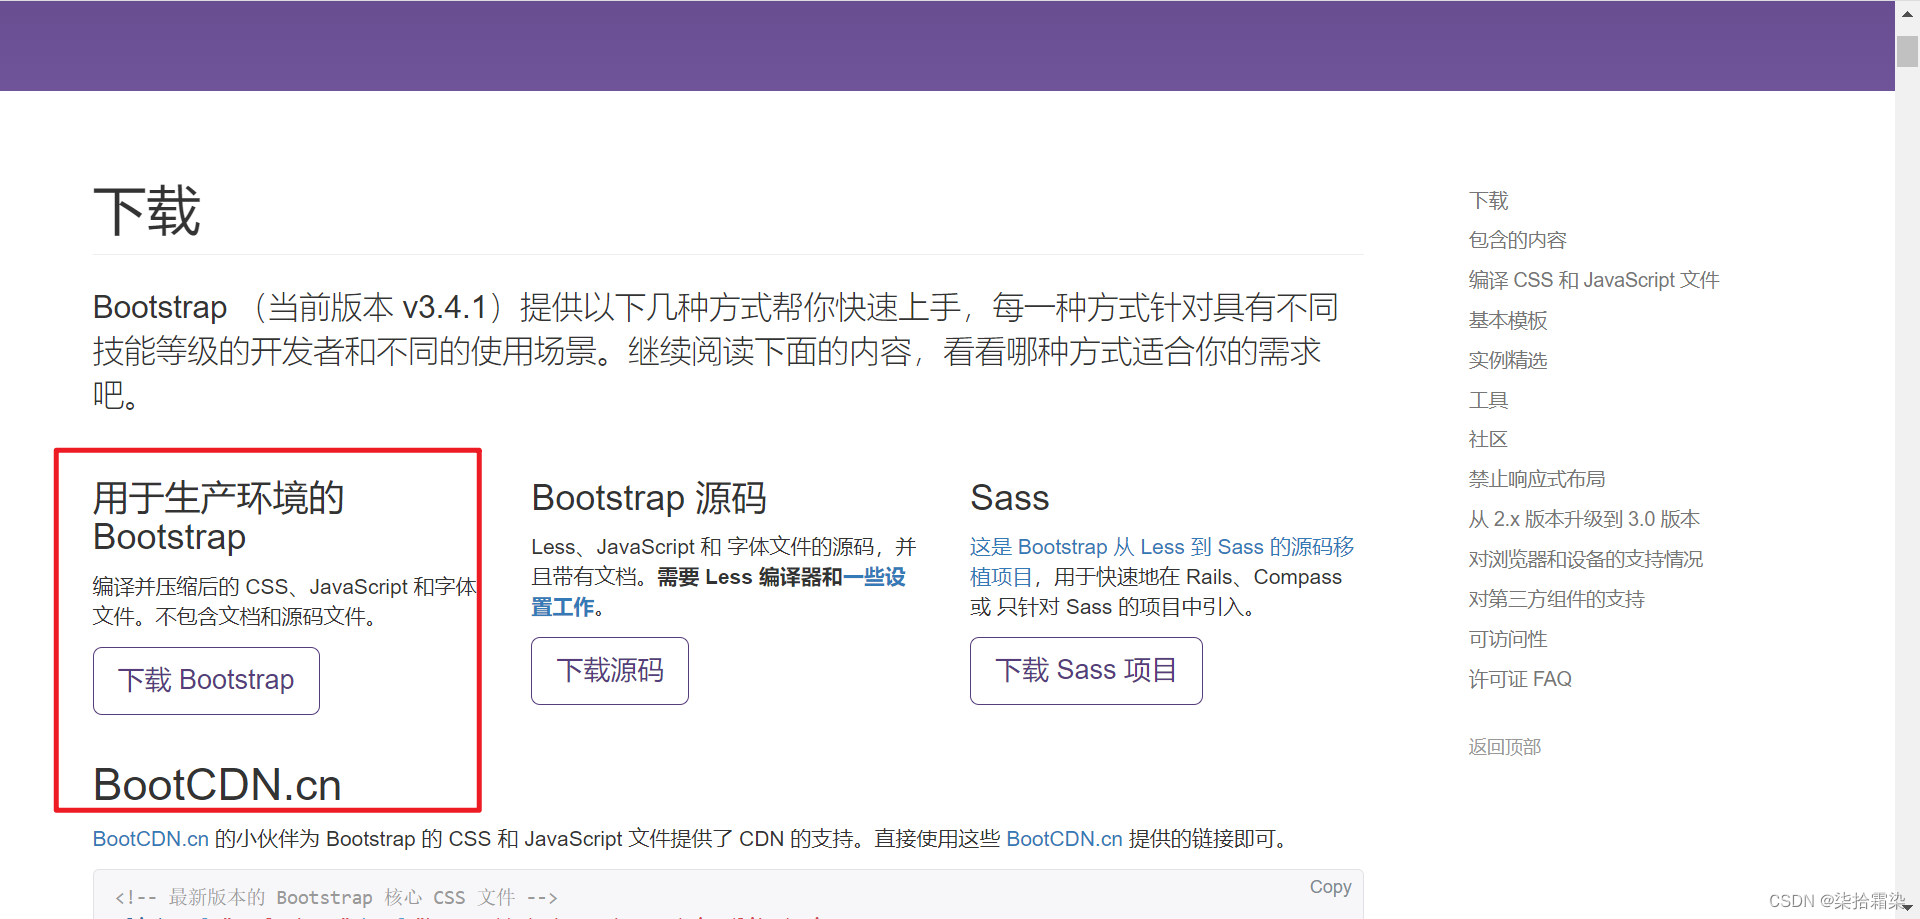Image resolution: width=1920 pixels, height=919 pixels.
Task: Open 工具 sidebar entry
Action: point(1488,400)
